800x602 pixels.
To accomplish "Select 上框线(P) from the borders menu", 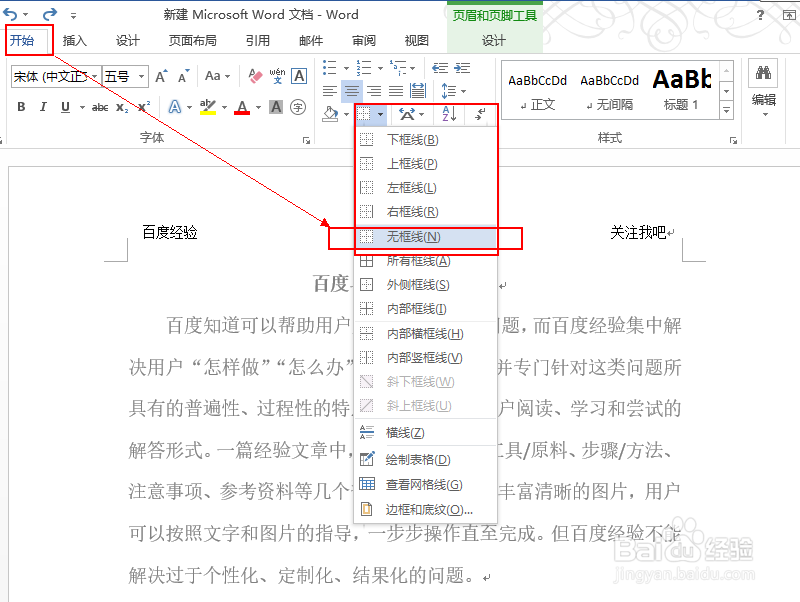I will point(426,164).
